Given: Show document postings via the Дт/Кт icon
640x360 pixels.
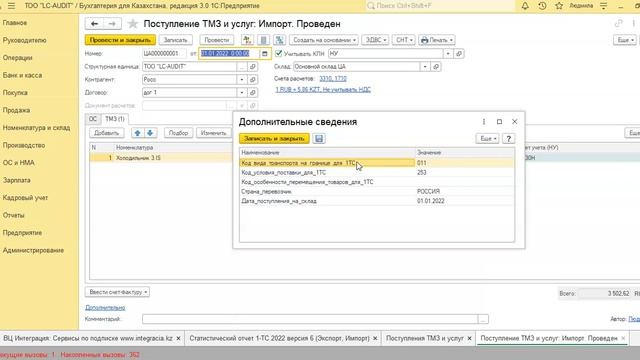Looking at the screenshot, I should [x=247, y=40].
